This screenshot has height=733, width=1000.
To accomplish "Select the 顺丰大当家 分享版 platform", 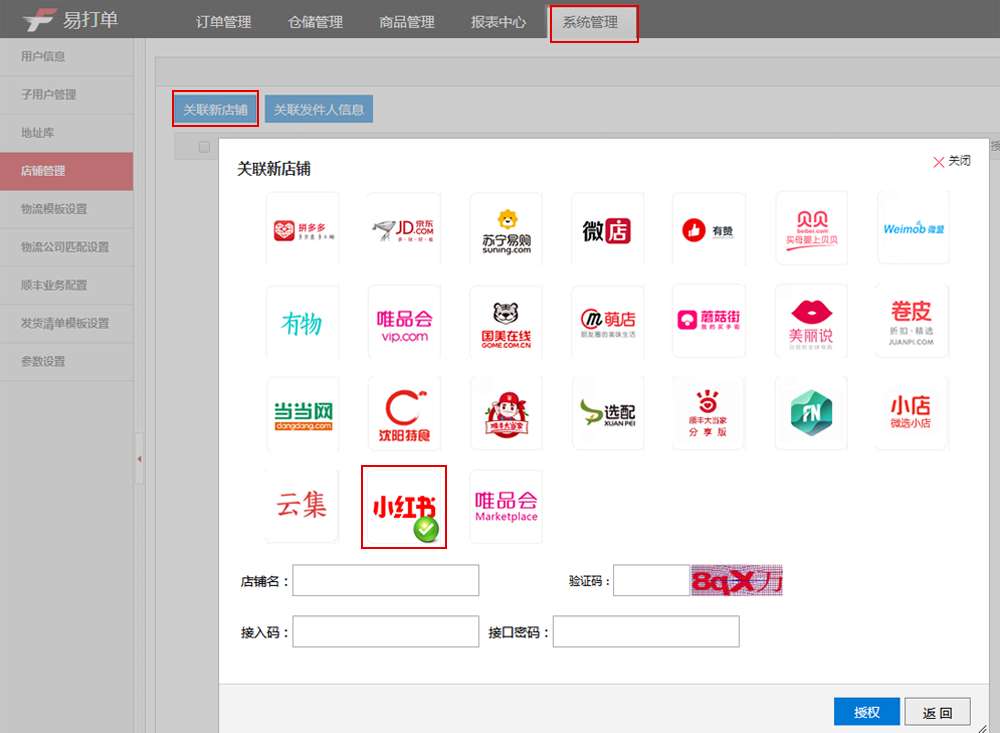I will 709,413.
